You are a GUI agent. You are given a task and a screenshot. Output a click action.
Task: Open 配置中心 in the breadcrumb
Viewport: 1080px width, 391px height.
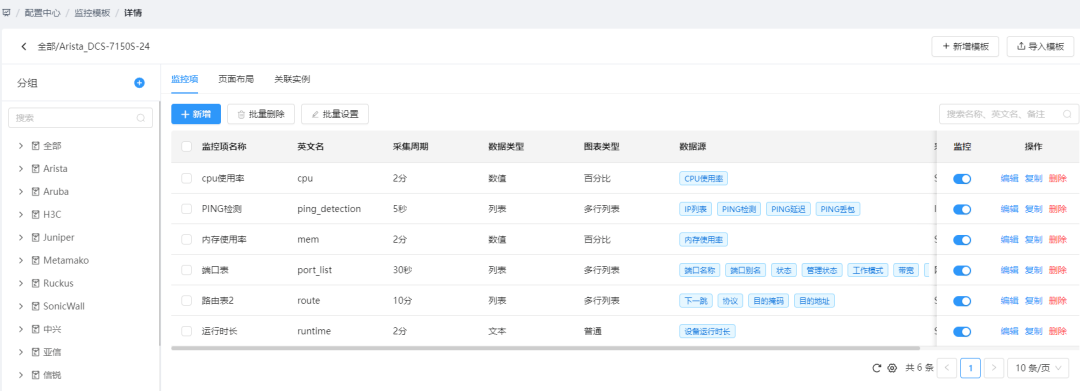click(x=42, y=12)
